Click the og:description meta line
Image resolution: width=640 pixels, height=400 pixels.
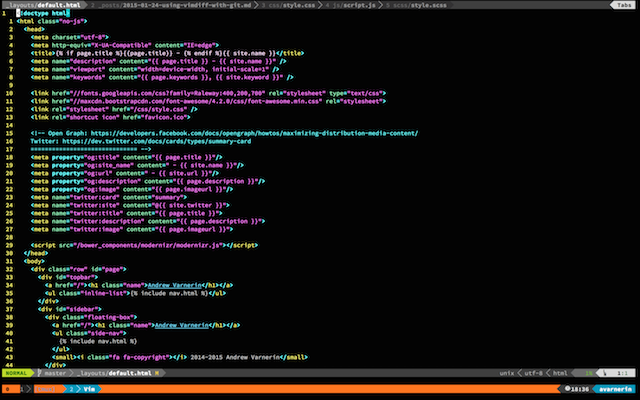point(148,181)
